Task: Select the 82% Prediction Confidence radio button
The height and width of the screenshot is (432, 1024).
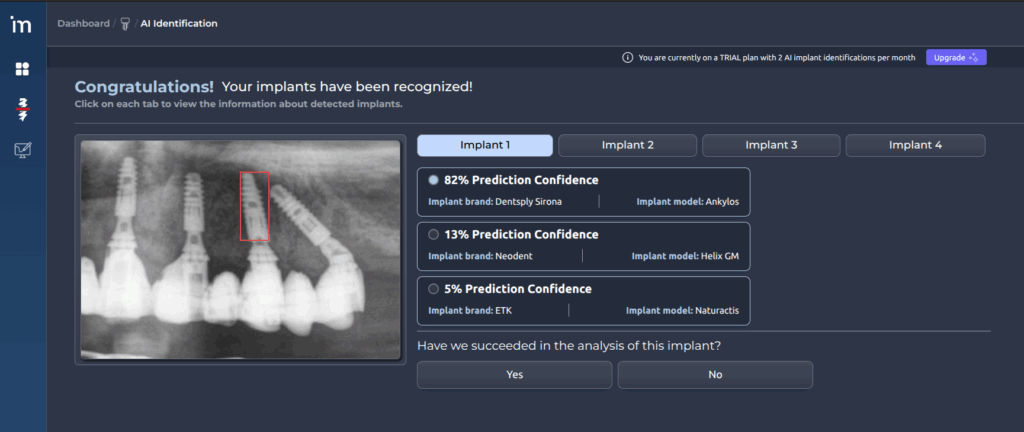Action: click(433, 180)
